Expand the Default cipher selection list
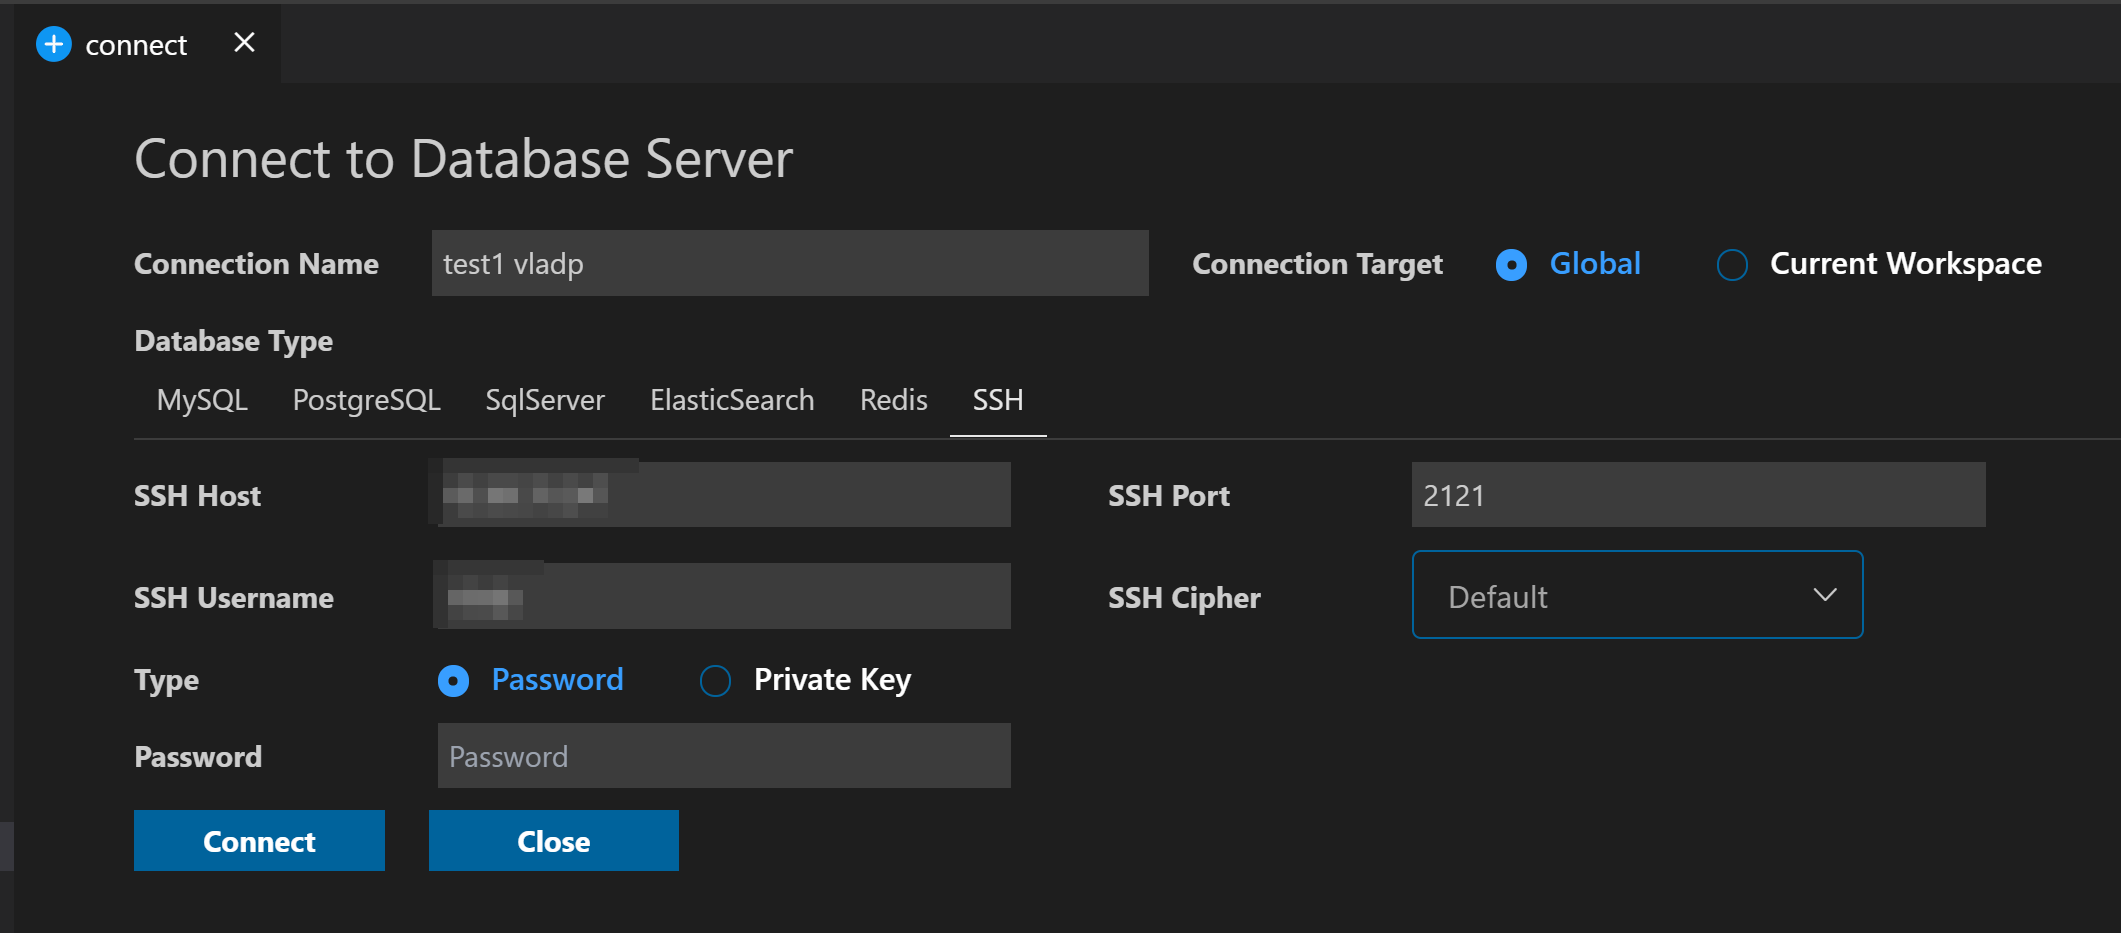Viewport: 2121px width, 933px height. point(1824,595)
